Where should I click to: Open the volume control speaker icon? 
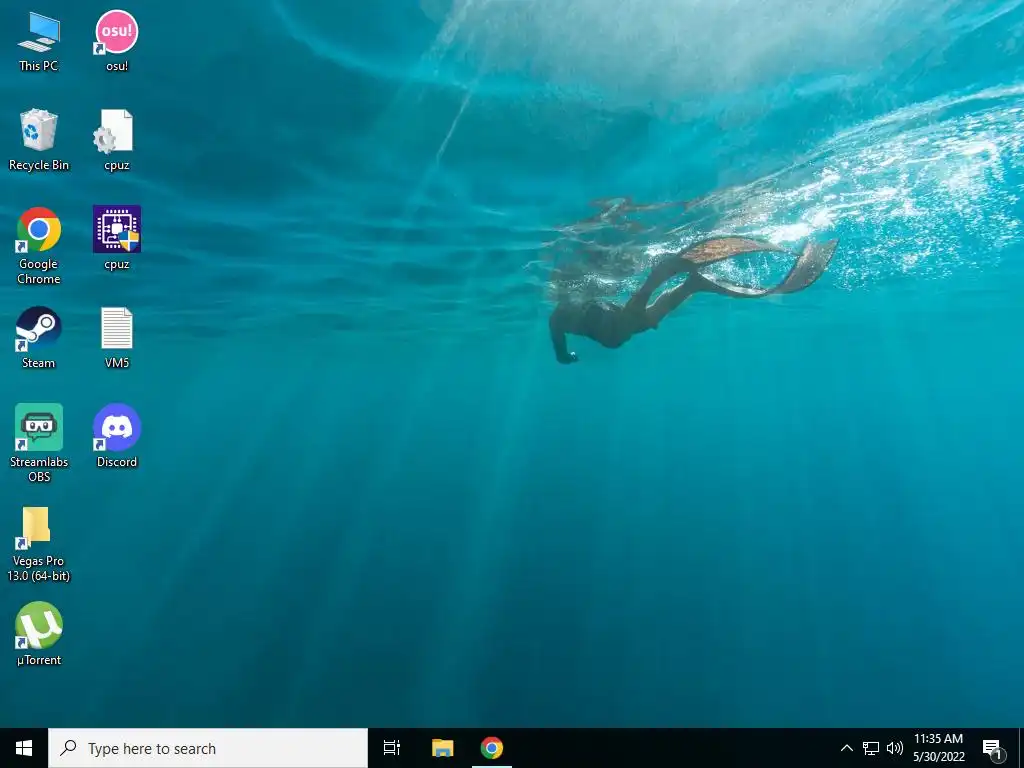895,748
